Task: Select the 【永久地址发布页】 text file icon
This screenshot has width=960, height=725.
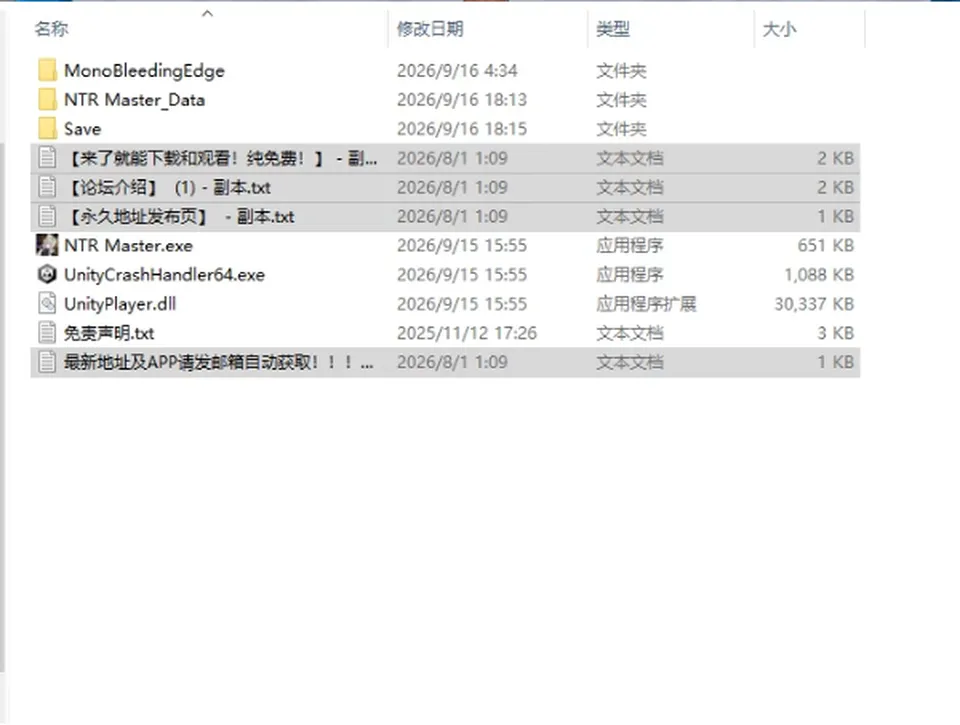Action: coord(47,216)
